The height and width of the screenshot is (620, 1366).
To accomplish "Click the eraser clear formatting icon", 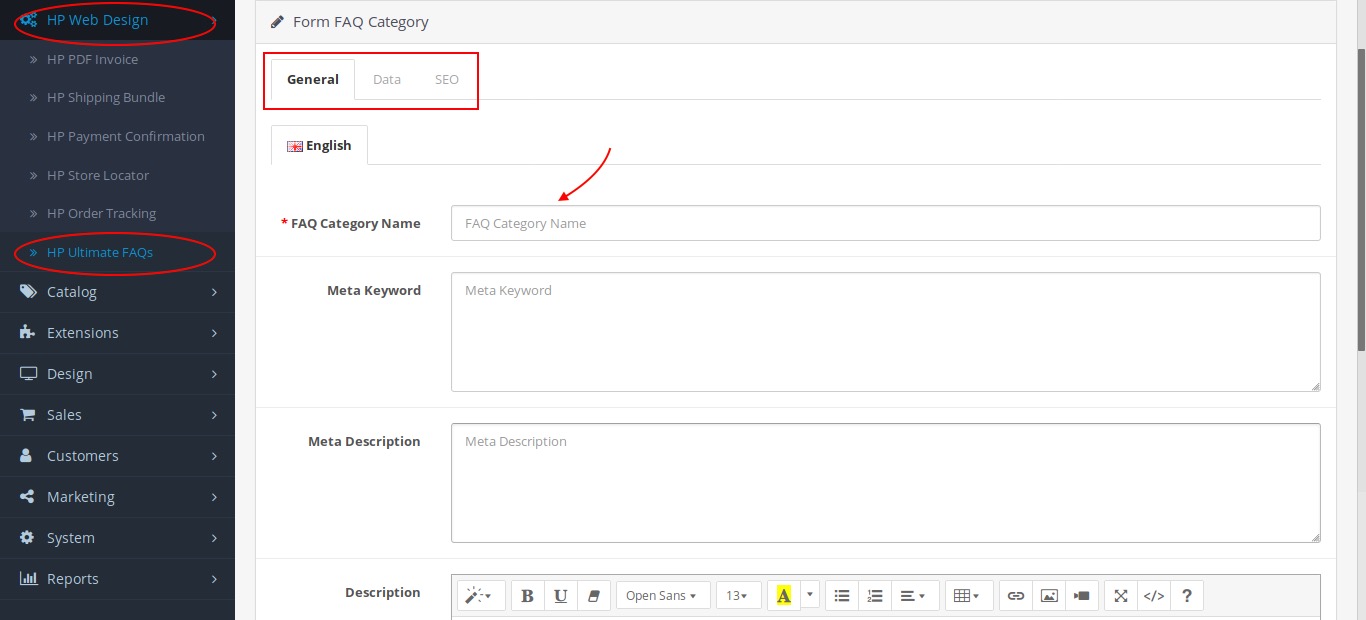I will (x=593, y=596).
